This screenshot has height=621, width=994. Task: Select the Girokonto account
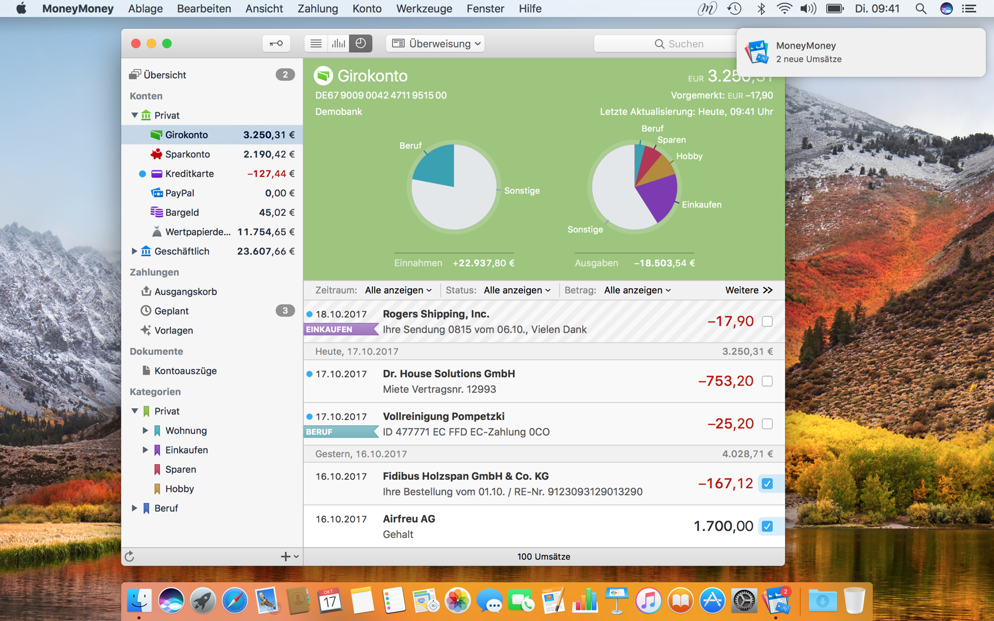tap(212, 134)
